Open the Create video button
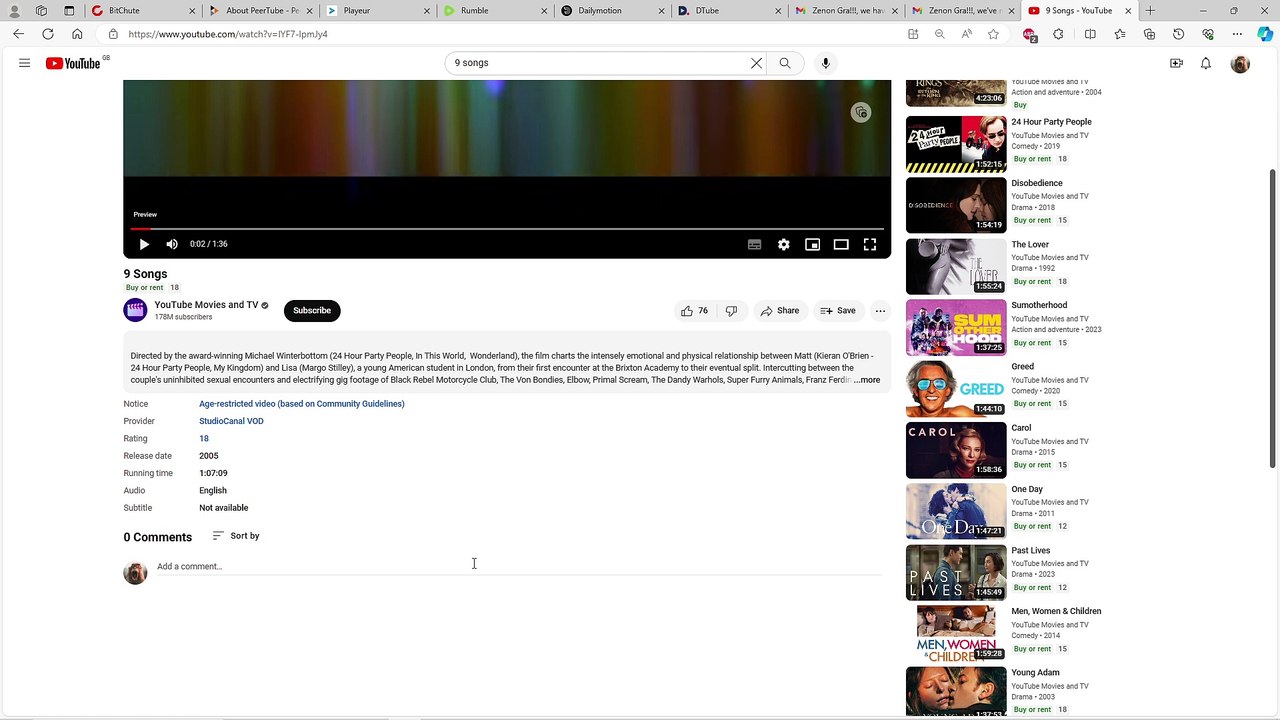1280x720 pixels. 1176,63
